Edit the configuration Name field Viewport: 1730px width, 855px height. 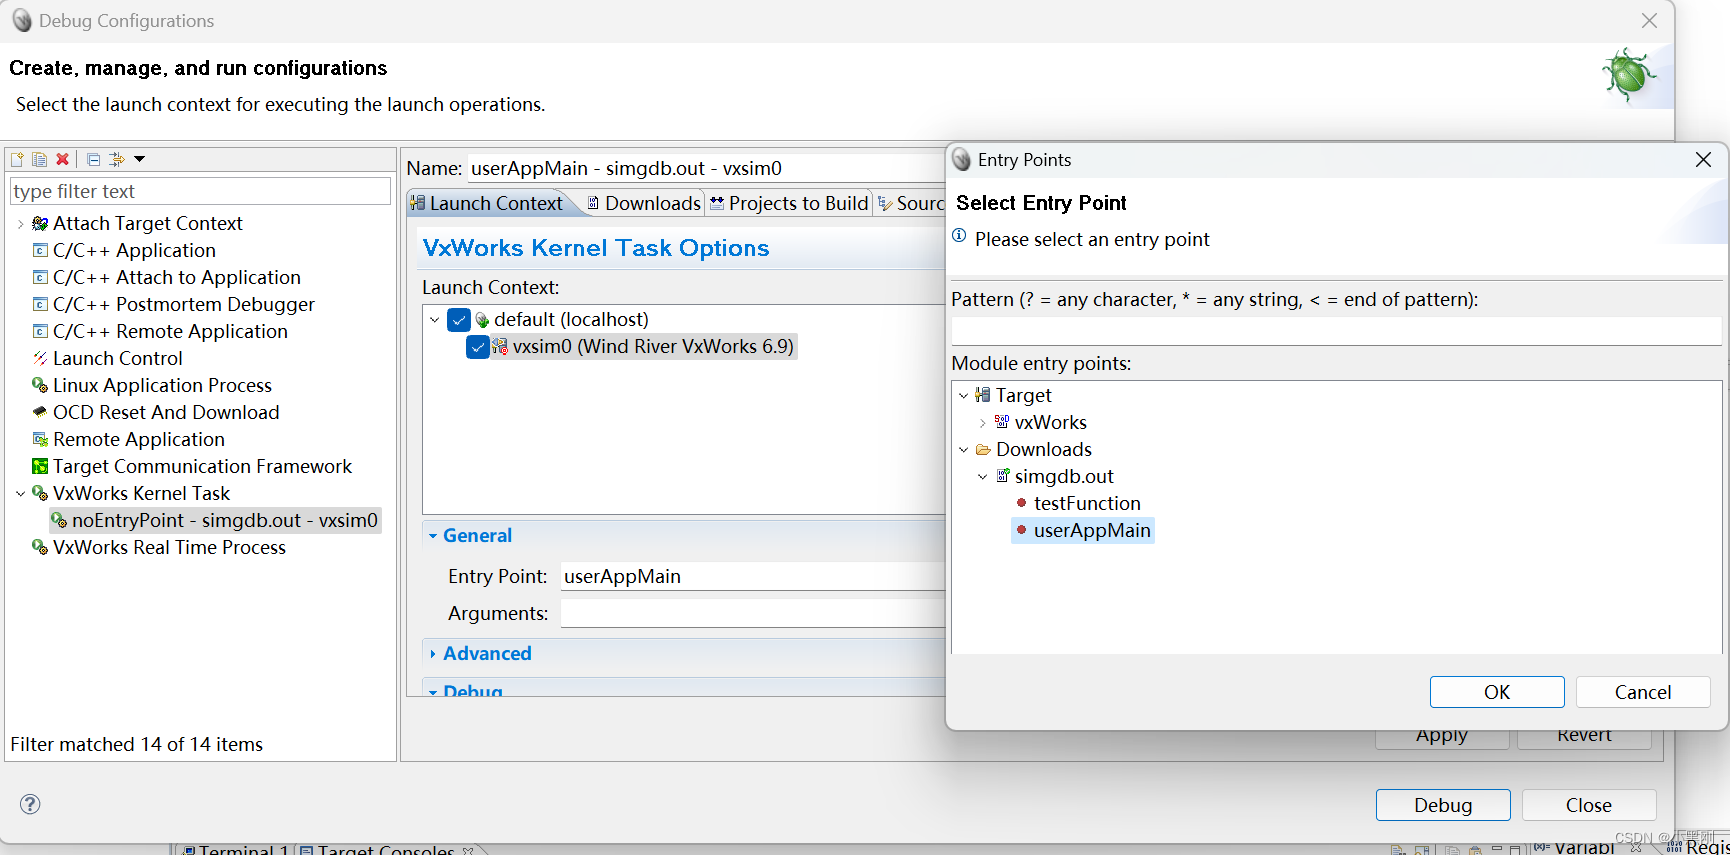click(705, 168)
